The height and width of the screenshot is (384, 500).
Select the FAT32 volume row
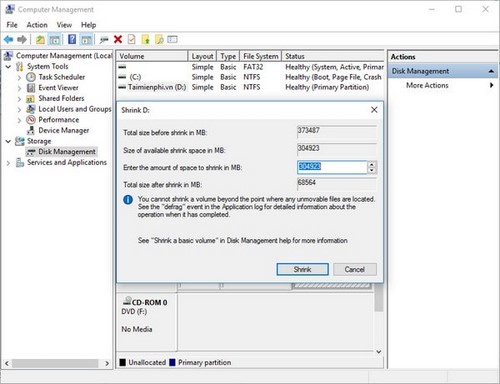(x=250, y=67)
